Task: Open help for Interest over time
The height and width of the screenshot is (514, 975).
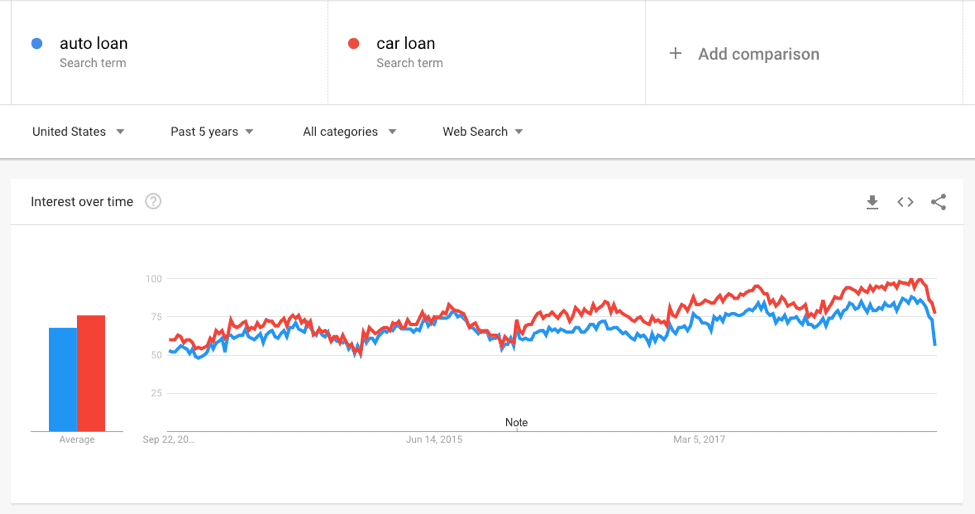Action: (153, 201)
